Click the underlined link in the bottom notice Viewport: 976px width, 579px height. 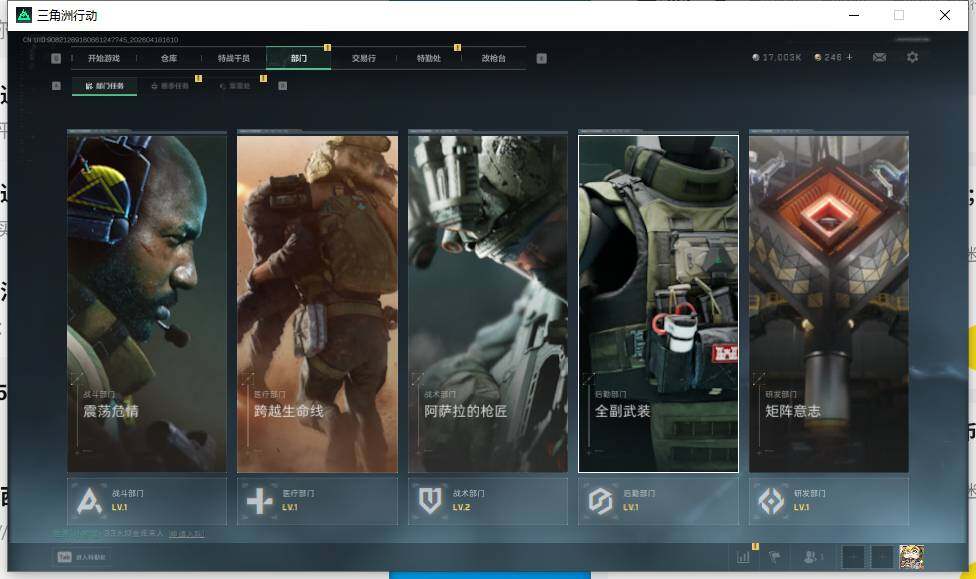pyautogui.click(x=186, y=534)
